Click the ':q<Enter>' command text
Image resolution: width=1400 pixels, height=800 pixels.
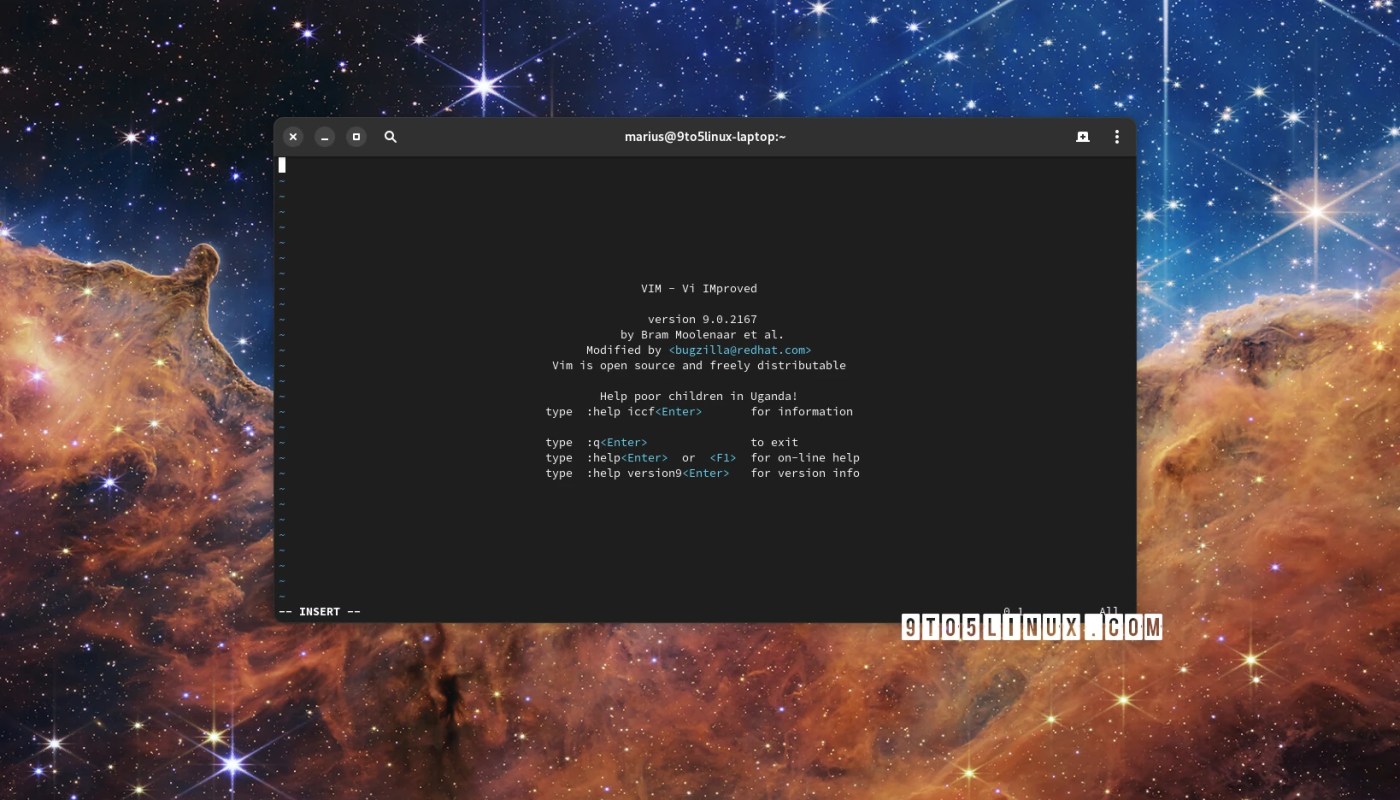(x=617, y=442)
